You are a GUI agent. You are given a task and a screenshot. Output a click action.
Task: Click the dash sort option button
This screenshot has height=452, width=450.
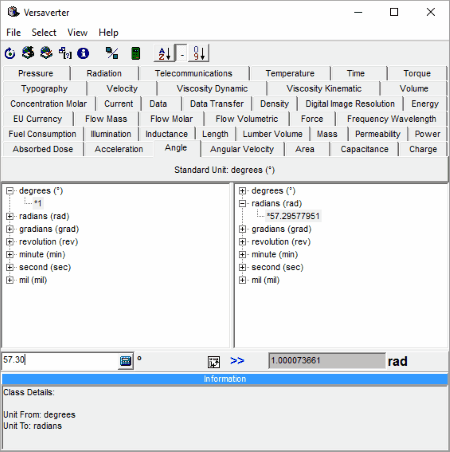(x=182, y=53)
